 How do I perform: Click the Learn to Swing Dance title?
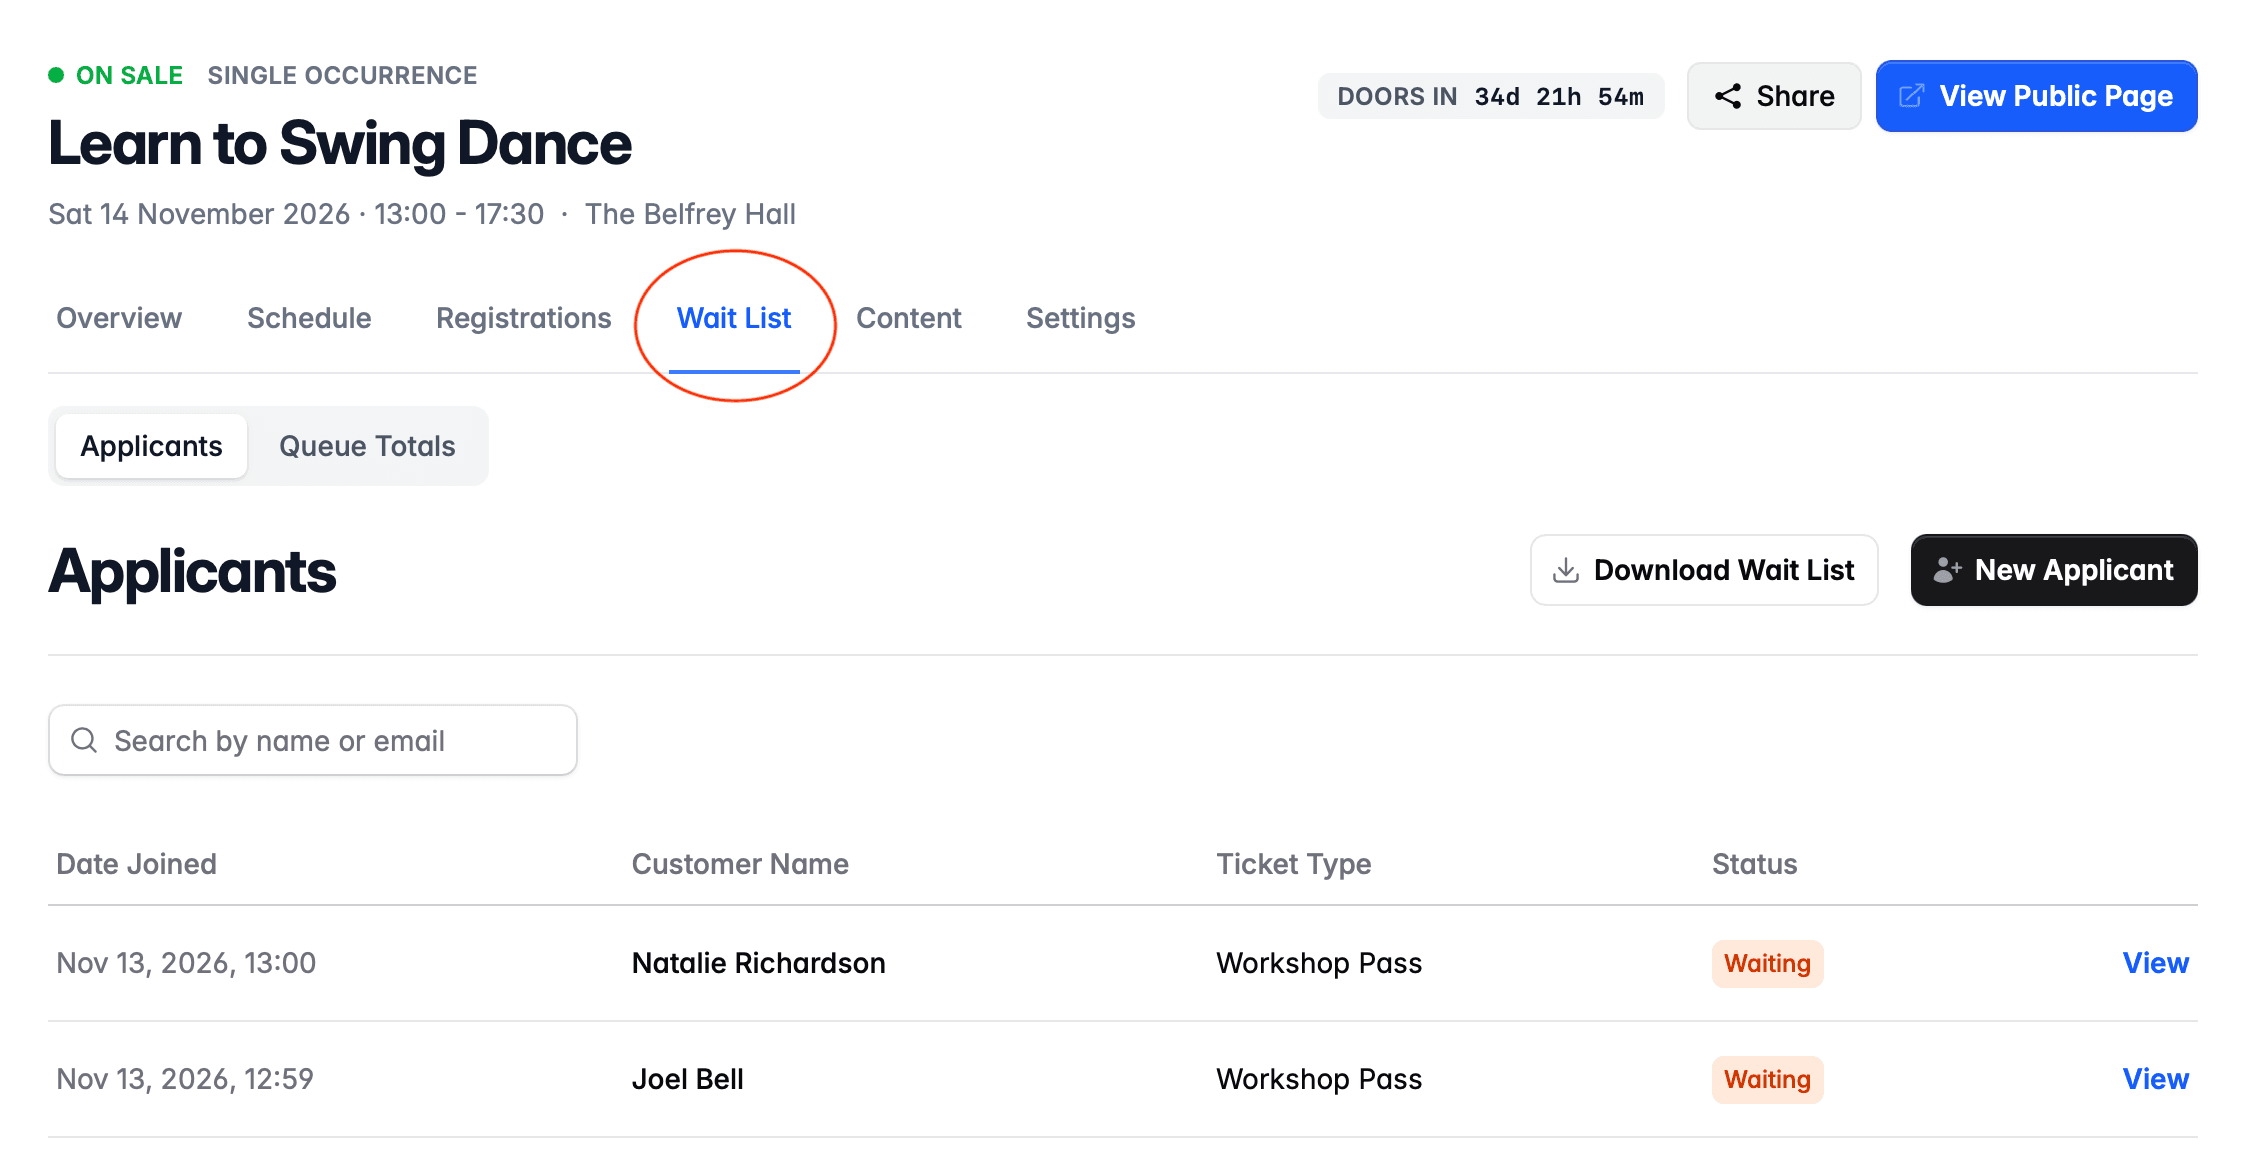pyautogui.click(x=340, y=143)
